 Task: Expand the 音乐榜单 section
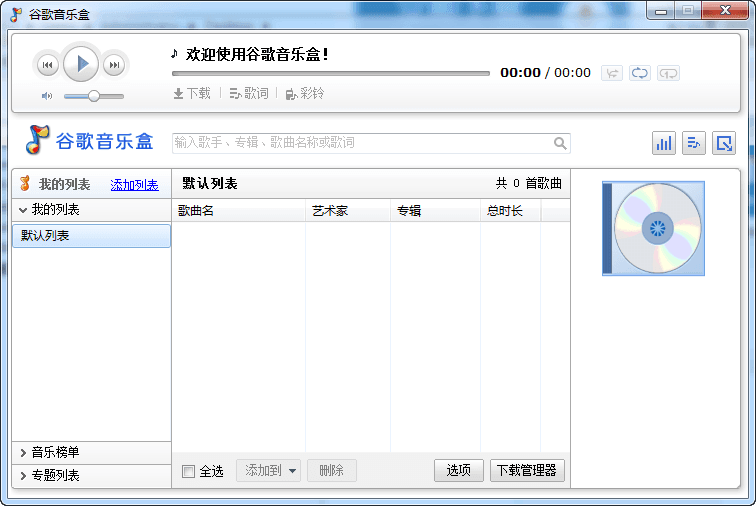point(24,453)
